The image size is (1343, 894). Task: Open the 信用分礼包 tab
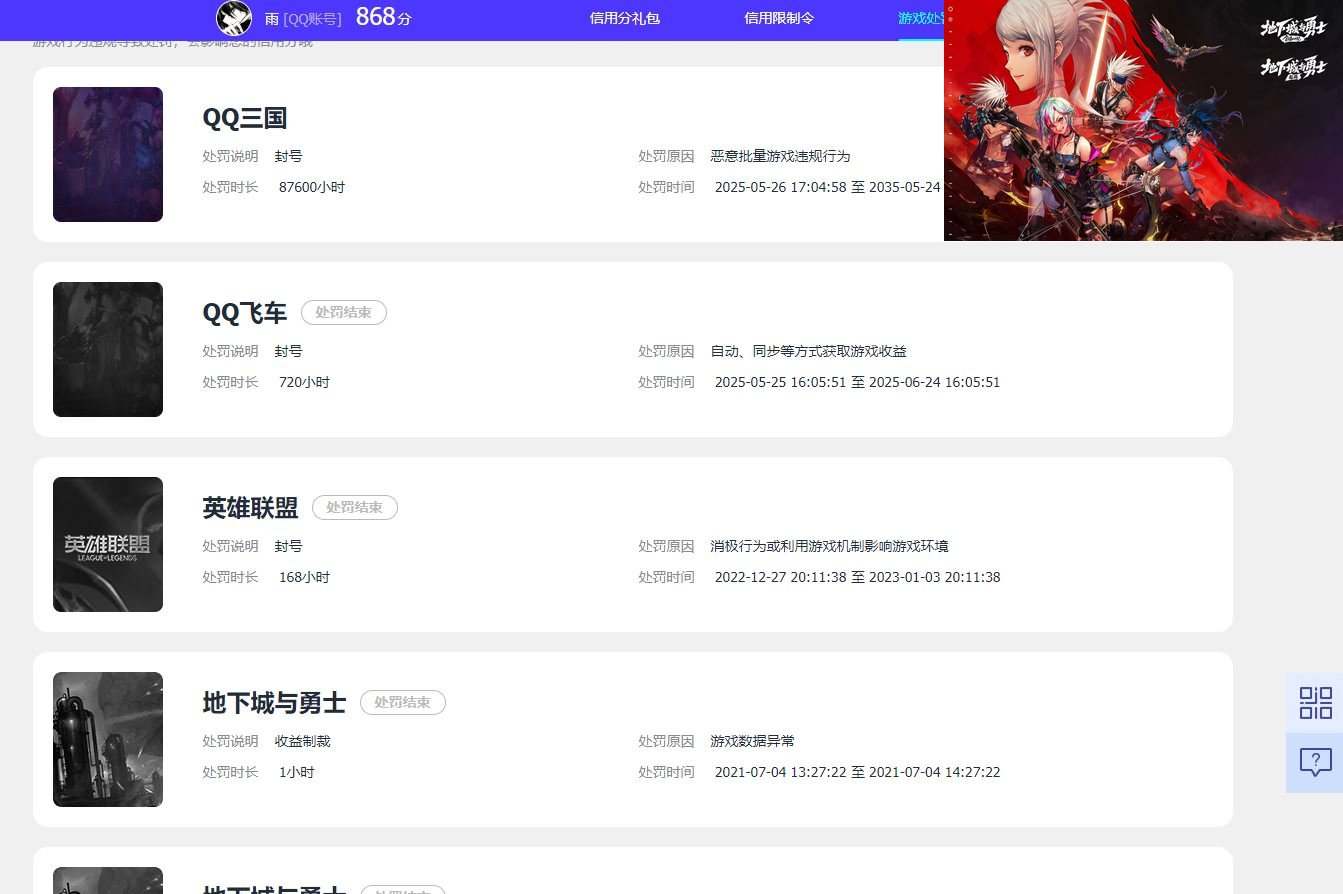pos(625,18)
